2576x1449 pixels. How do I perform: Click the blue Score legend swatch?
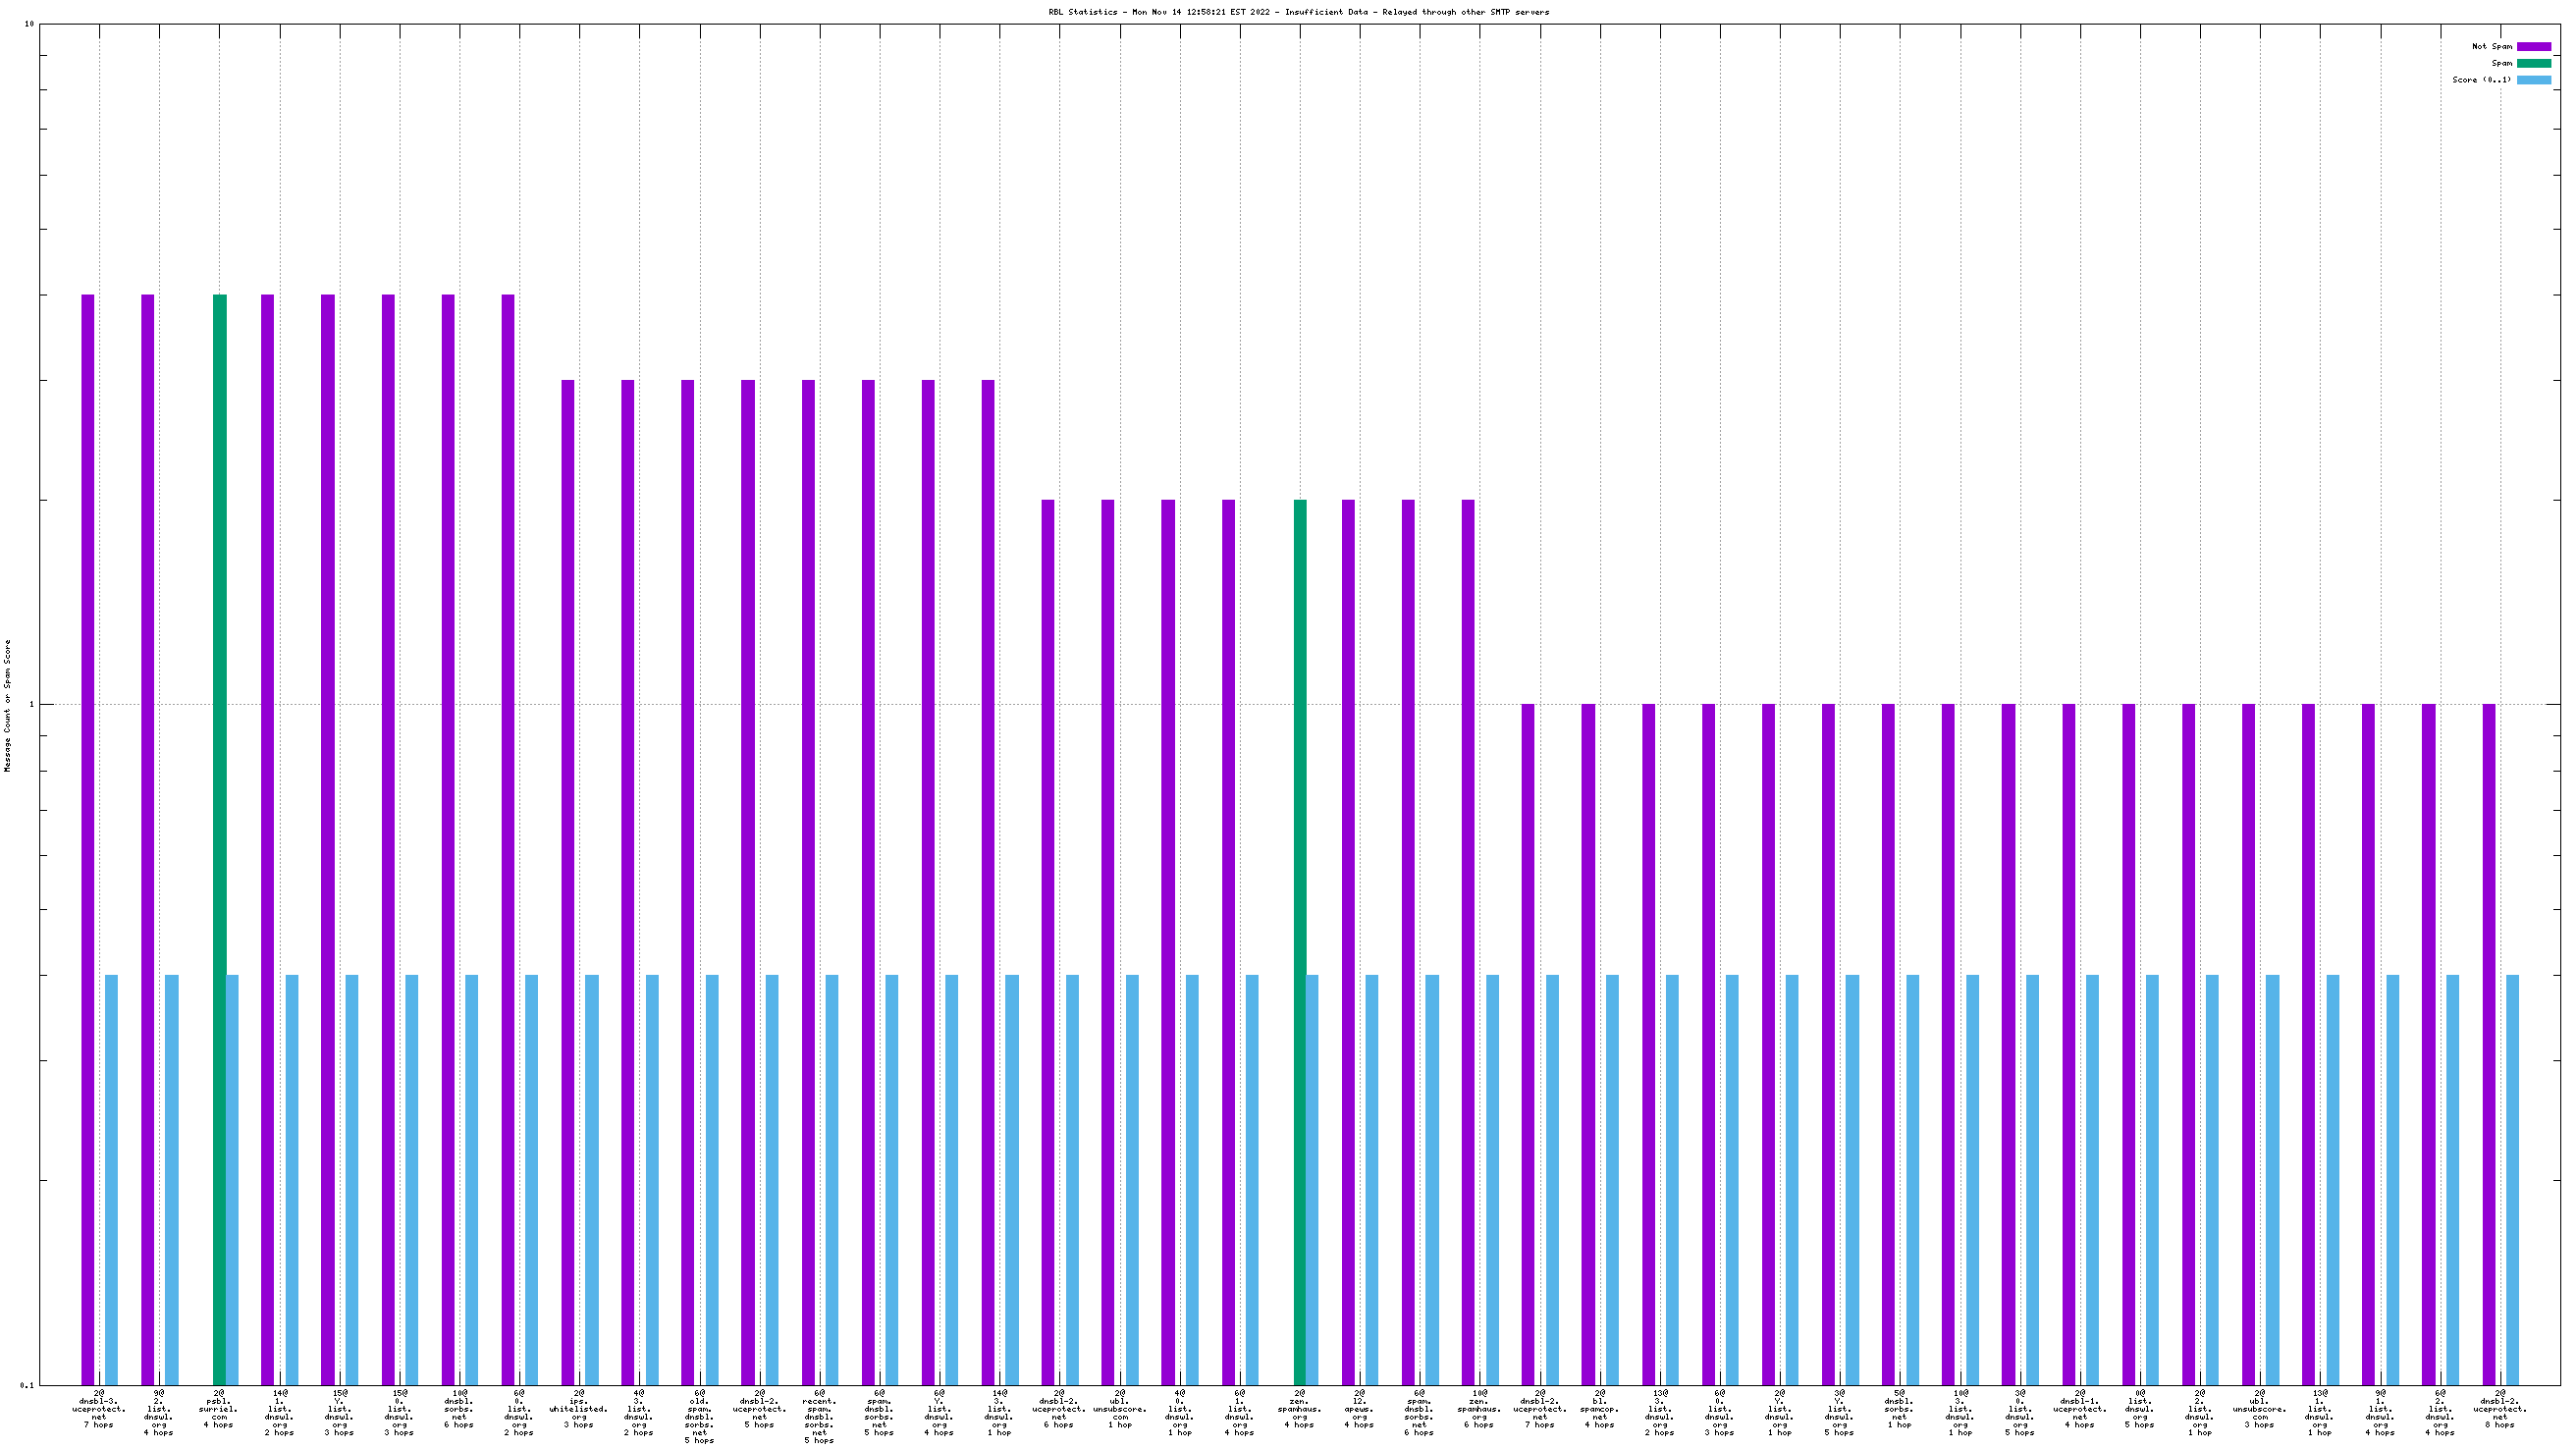(2533, 80)
